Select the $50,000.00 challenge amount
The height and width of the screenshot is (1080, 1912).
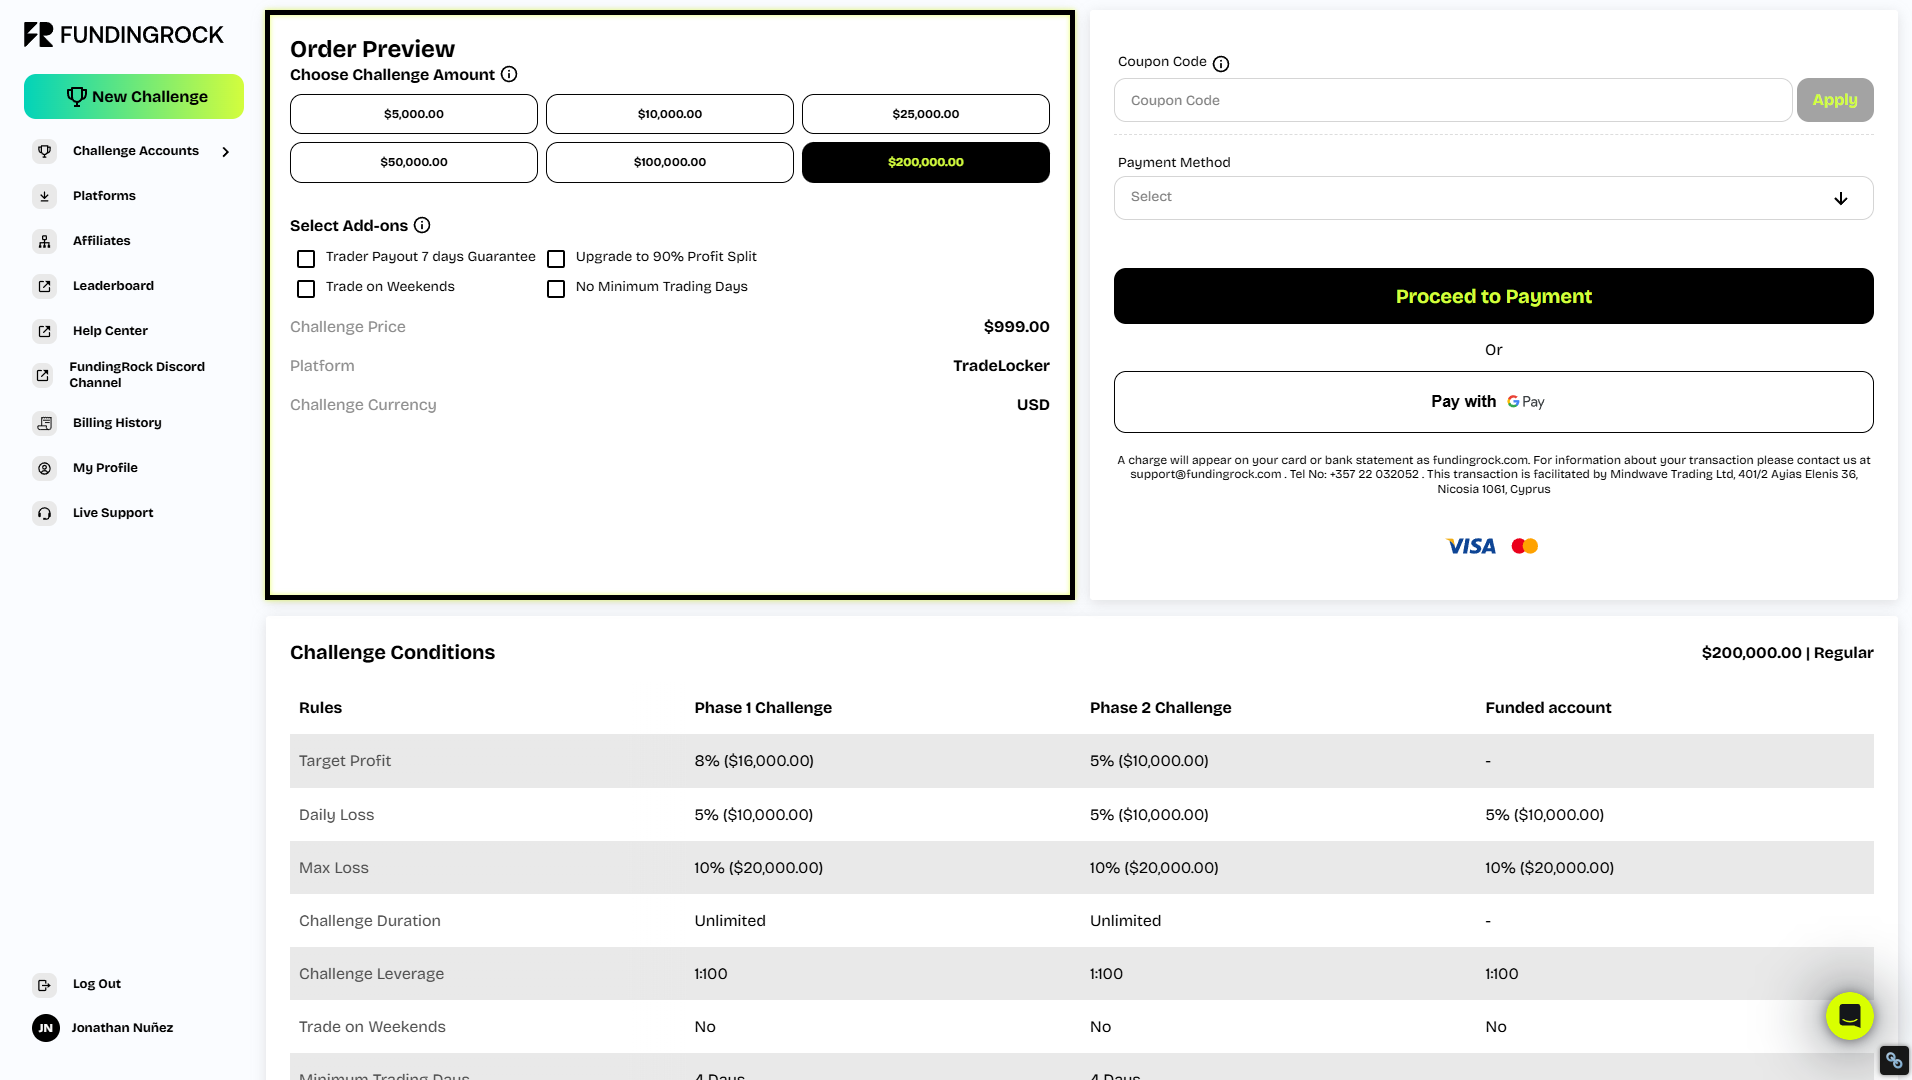click(413, 162)
